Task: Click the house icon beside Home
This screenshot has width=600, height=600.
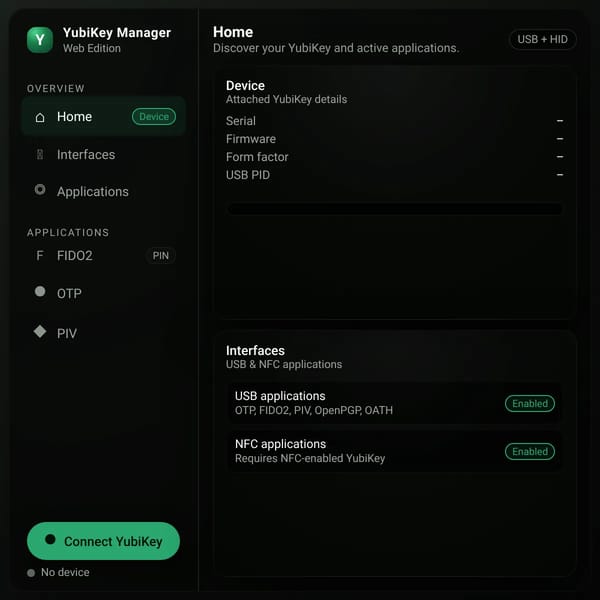Action: [x=40, y=117]
